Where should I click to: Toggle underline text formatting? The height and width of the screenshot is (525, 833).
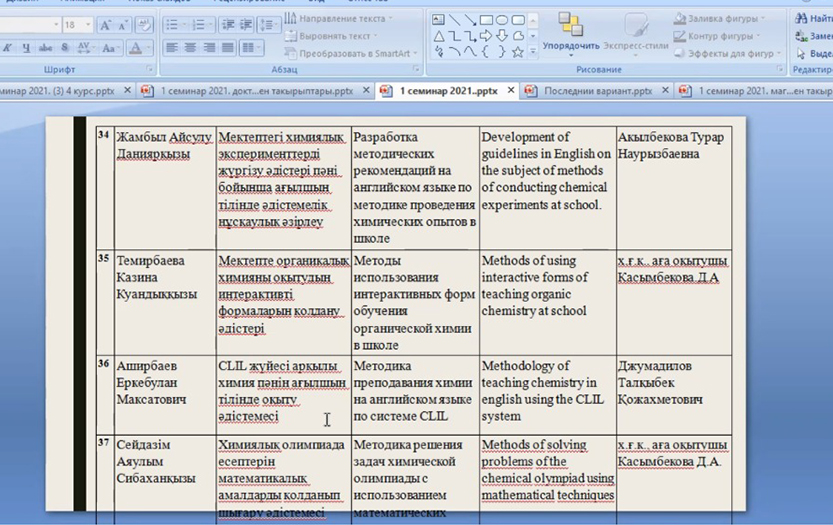click(29, 47)
